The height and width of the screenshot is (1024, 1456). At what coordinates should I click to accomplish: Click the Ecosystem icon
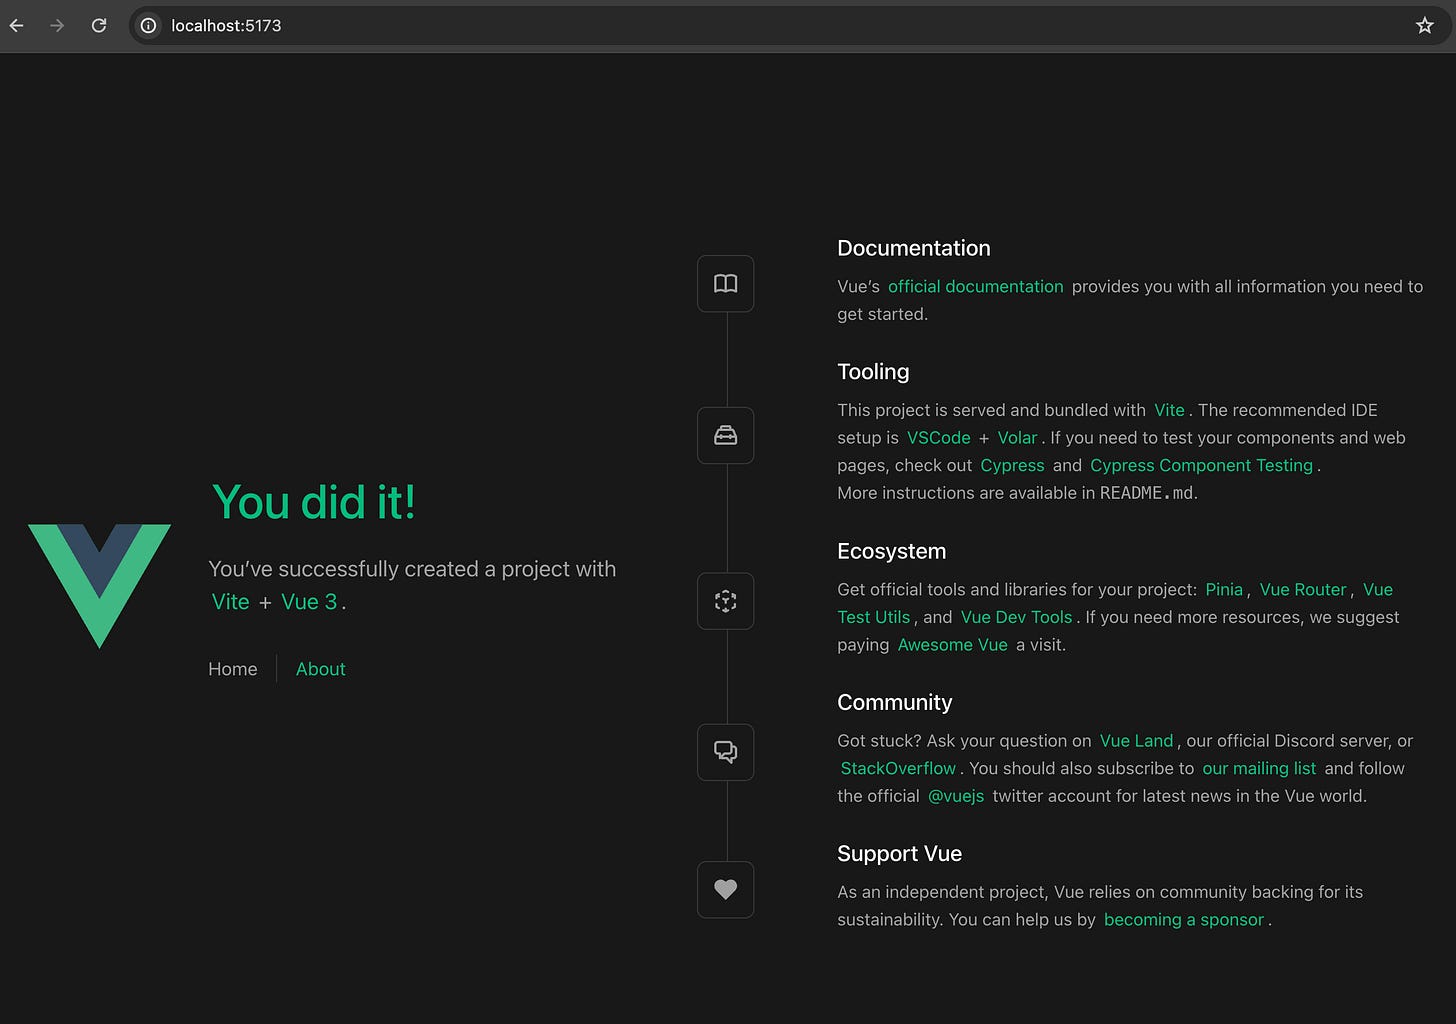(725, 601)
